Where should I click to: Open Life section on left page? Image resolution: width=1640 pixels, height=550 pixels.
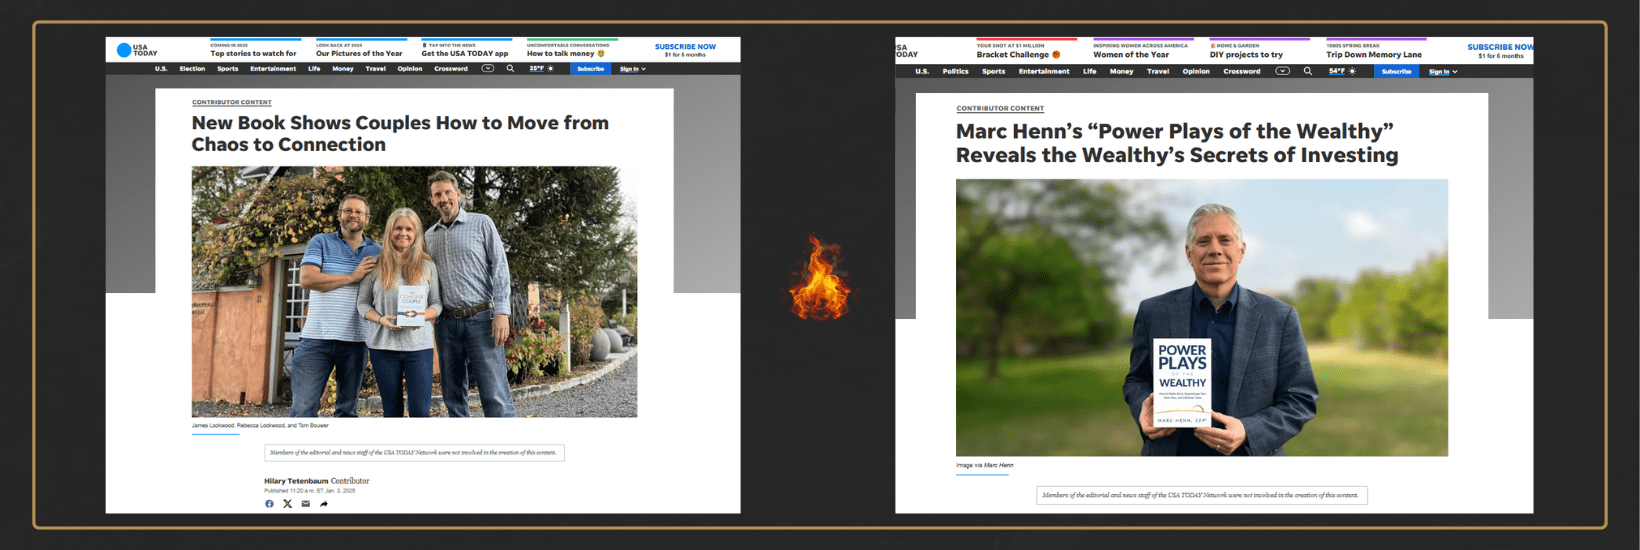point(314,69)
